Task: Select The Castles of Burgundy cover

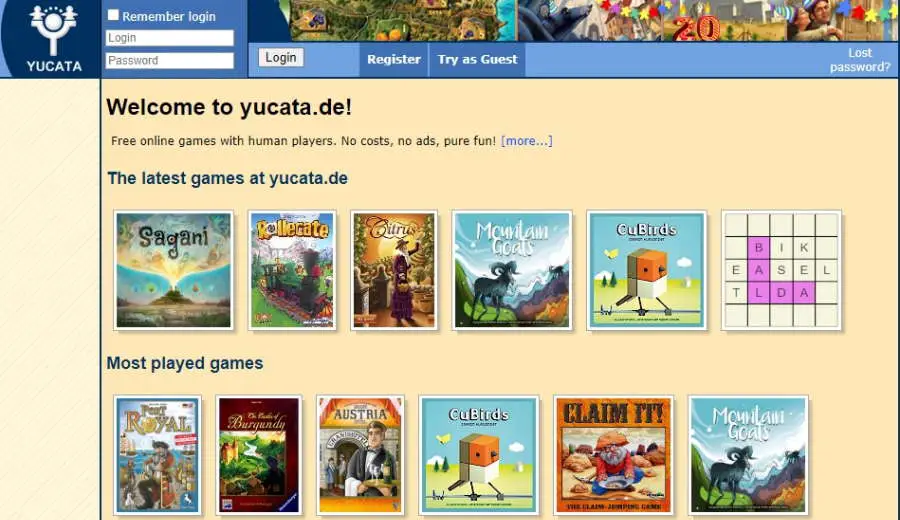Action: tap(259, 455)
